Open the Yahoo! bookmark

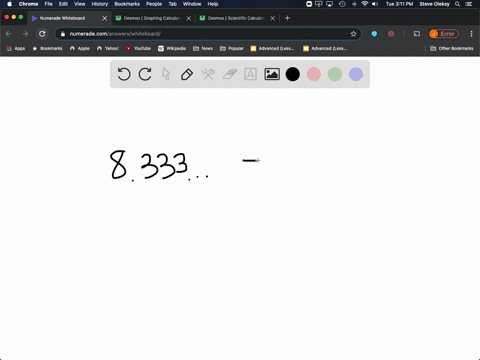pos(108,48)
